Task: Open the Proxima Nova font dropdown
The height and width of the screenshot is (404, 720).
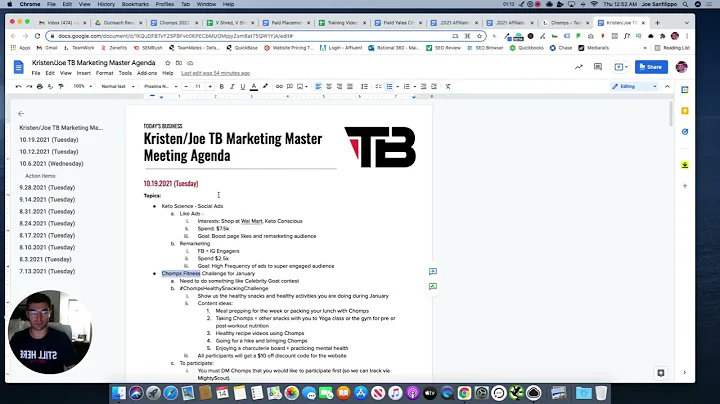Action: pyautogui.click(x=160, y=86)
